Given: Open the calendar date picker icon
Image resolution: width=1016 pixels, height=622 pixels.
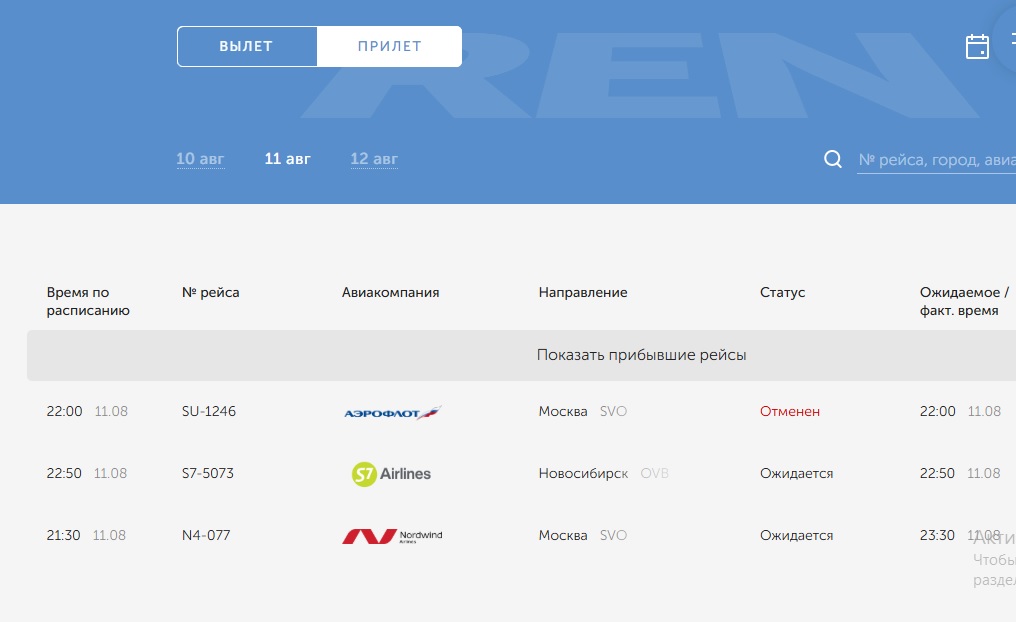Looking at the screenshot, I should [x=977, y=47].
